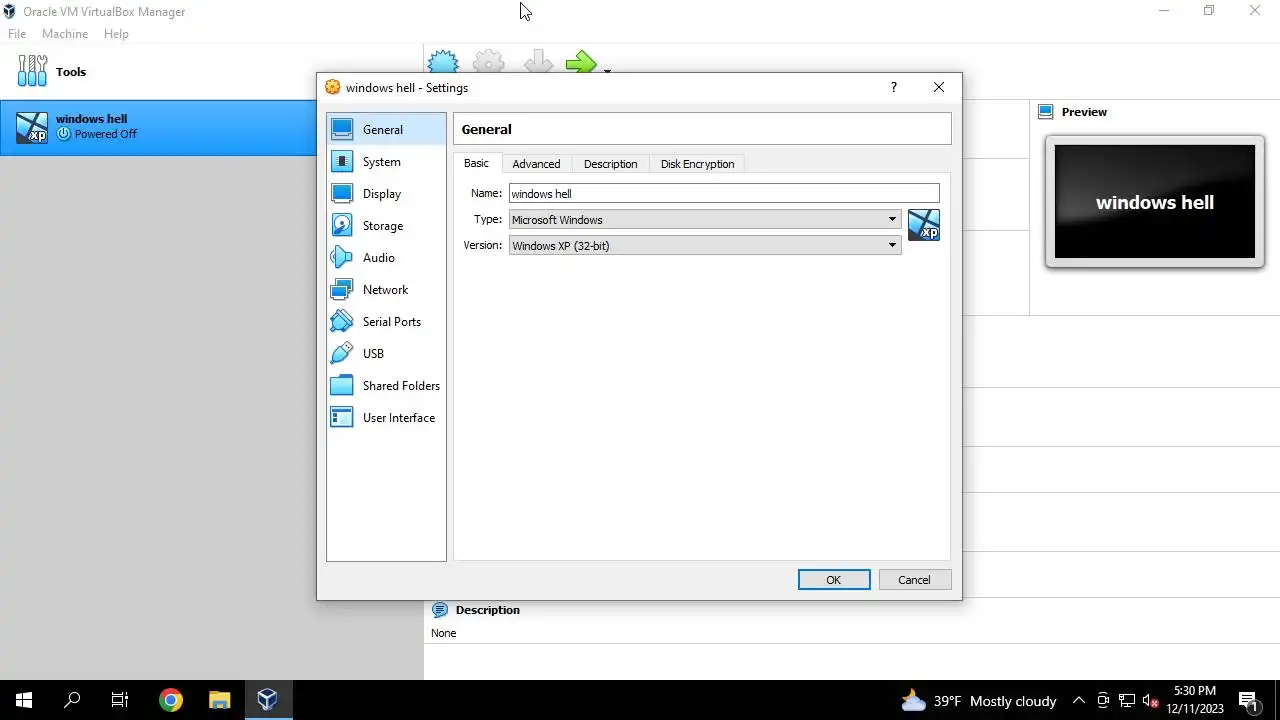Open taskbar Search
Image resolution: width=1280 pixels, height=720 pixels.
click(x=72, y=700)
